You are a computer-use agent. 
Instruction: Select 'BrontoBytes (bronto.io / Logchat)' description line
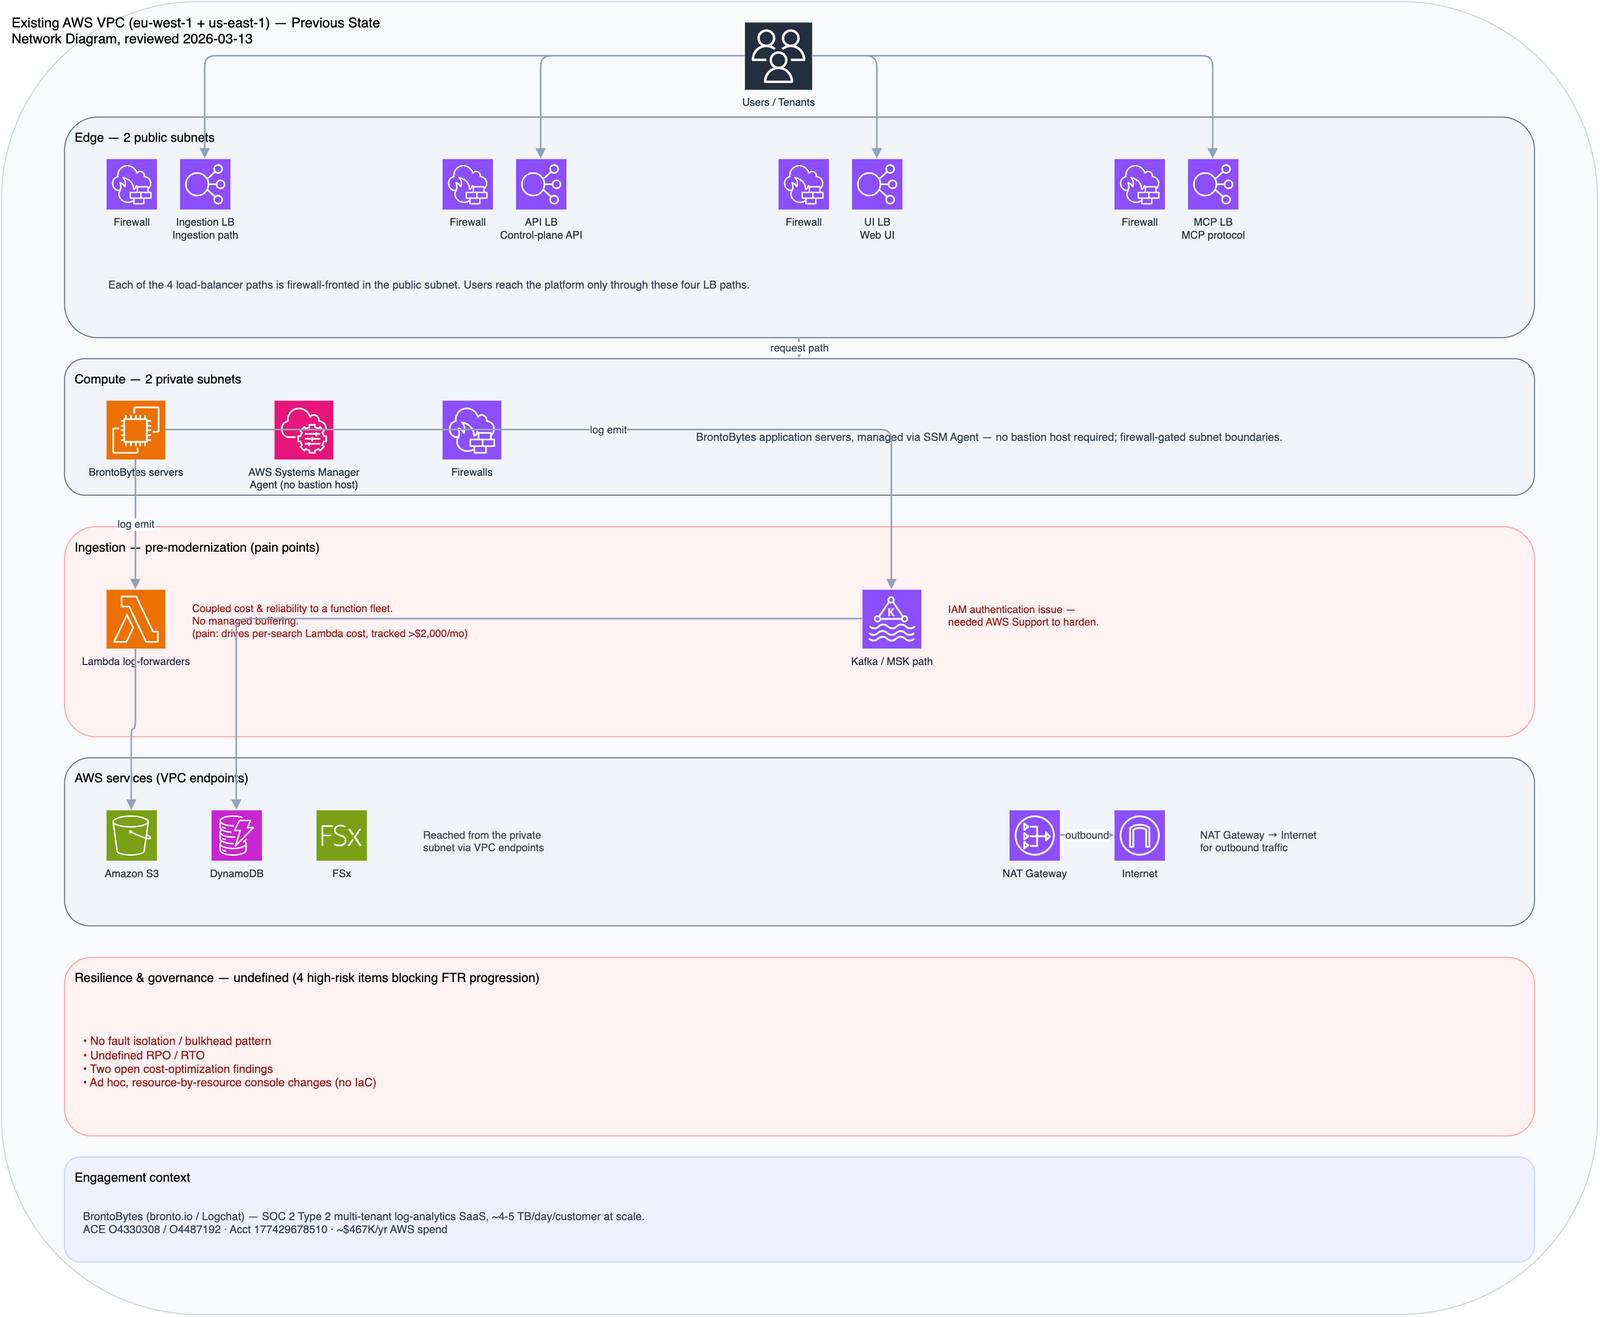(364, 1217)
